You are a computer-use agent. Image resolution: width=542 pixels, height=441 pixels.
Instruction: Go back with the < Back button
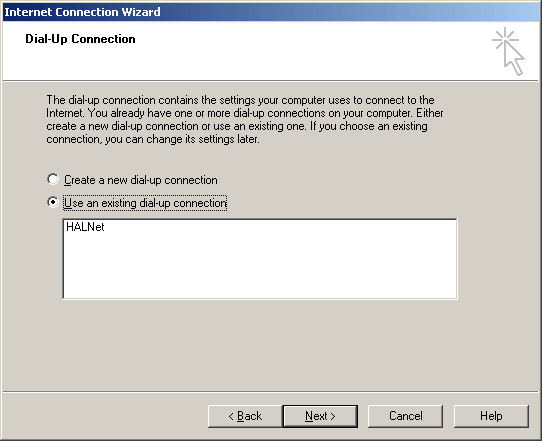click(245, 416)
